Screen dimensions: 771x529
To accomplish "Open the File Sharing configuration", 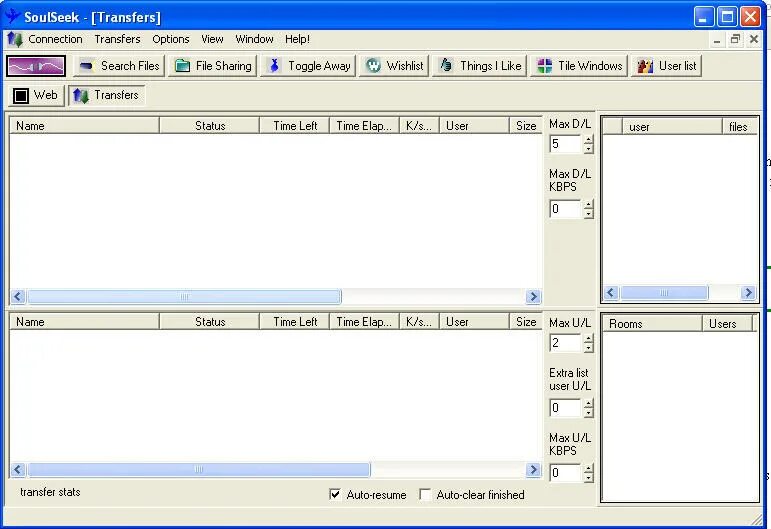I will point(212,66).
